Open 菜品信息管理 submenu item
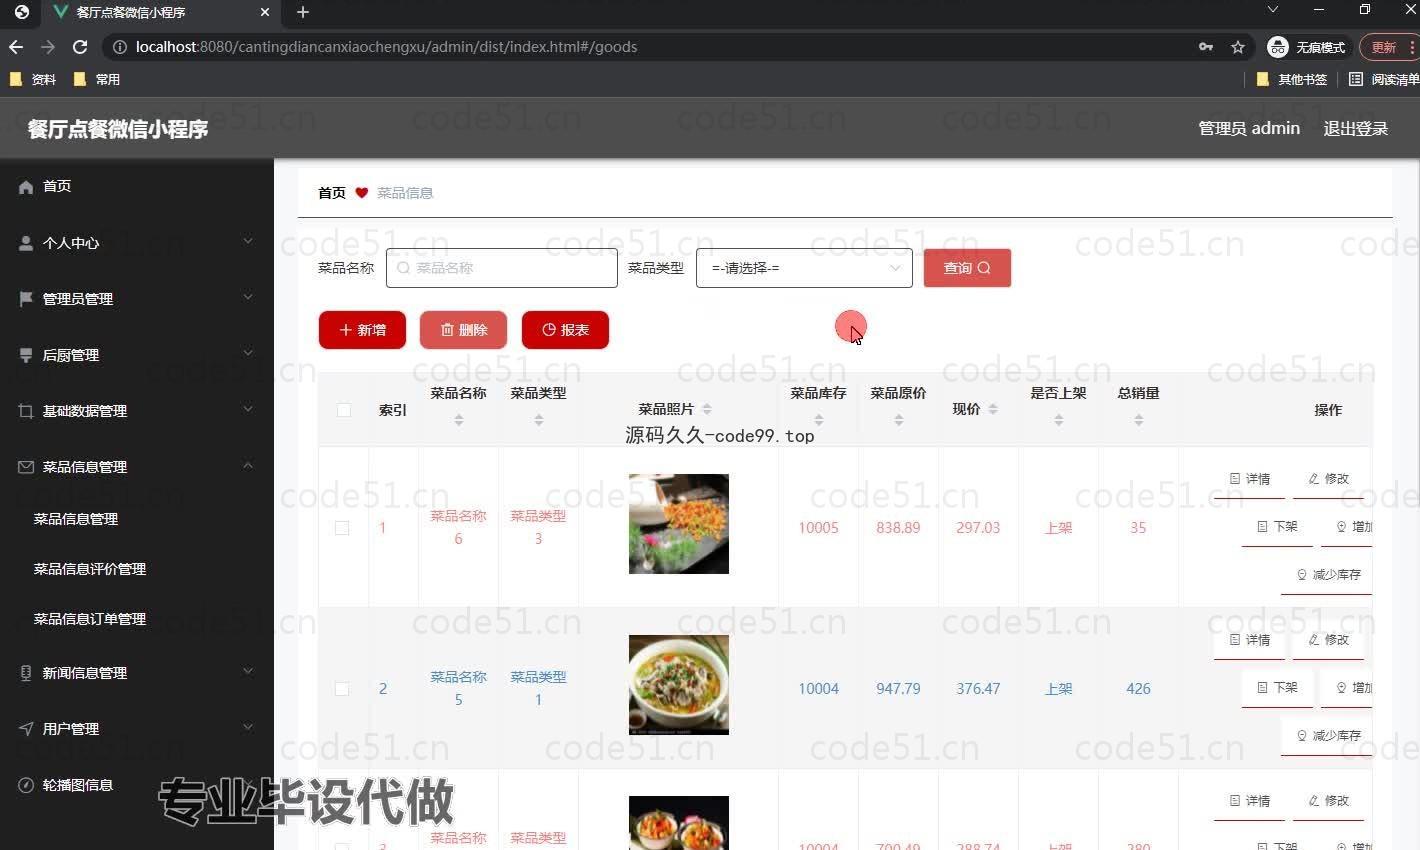Screen dimensions: 1420x850 (x=76, y=519)
